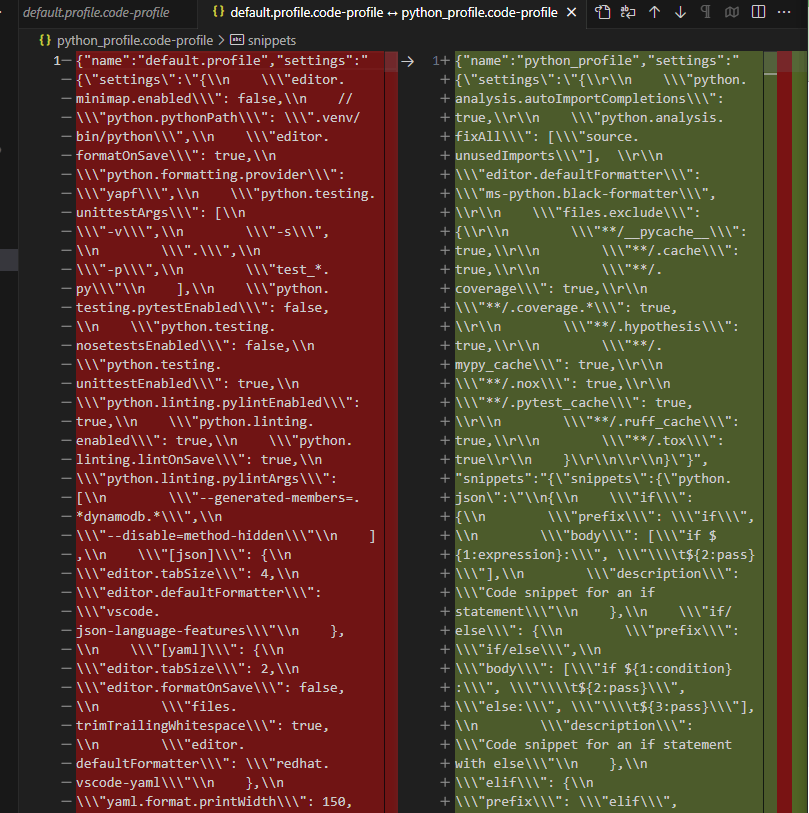Select the default.profile ↔ python_profile diff tab
809x813 pixels.
[394, 12]
